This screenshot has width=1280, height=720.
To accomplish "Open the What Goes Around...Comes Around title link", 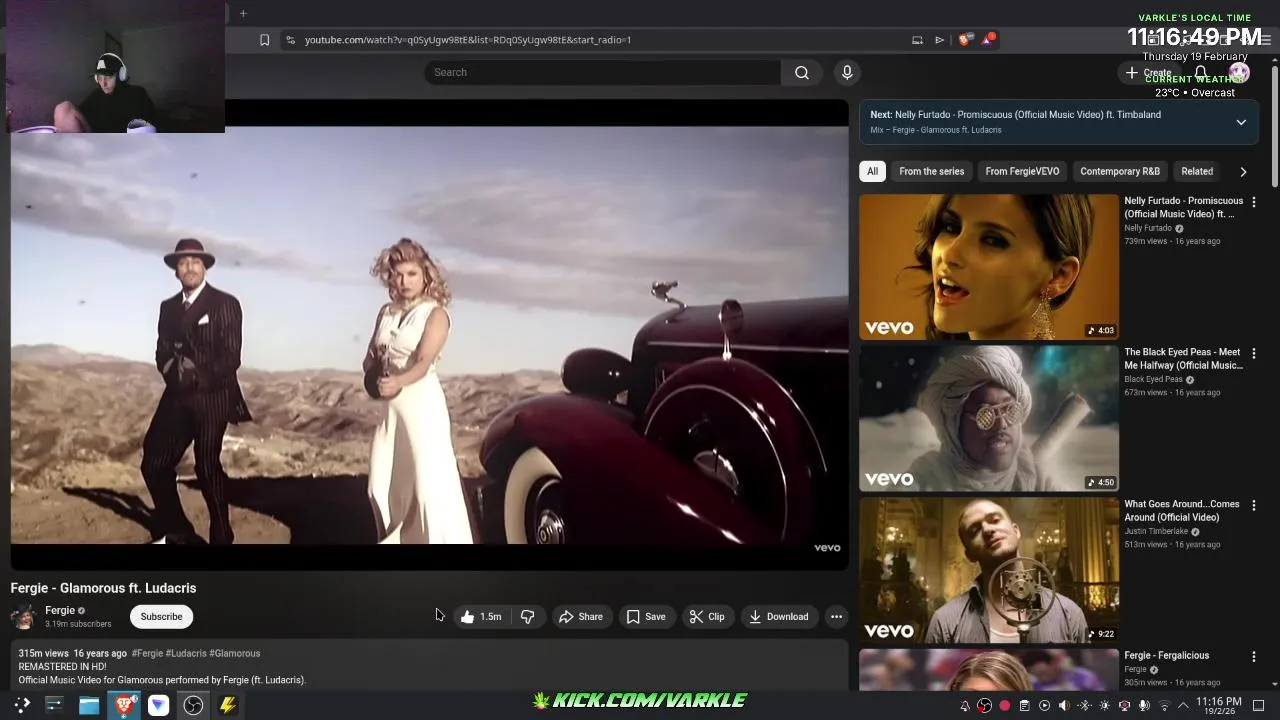I will tap(1181, 511).
